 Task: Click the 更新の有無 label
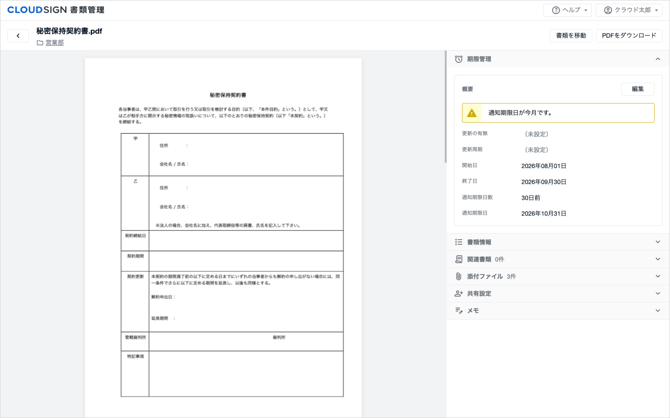[475, 133]
